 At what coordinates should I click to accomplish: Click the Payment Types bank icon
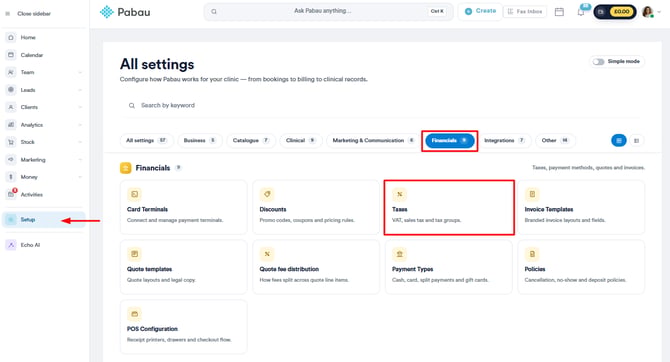pyautogui.click(x=400, y=254)
